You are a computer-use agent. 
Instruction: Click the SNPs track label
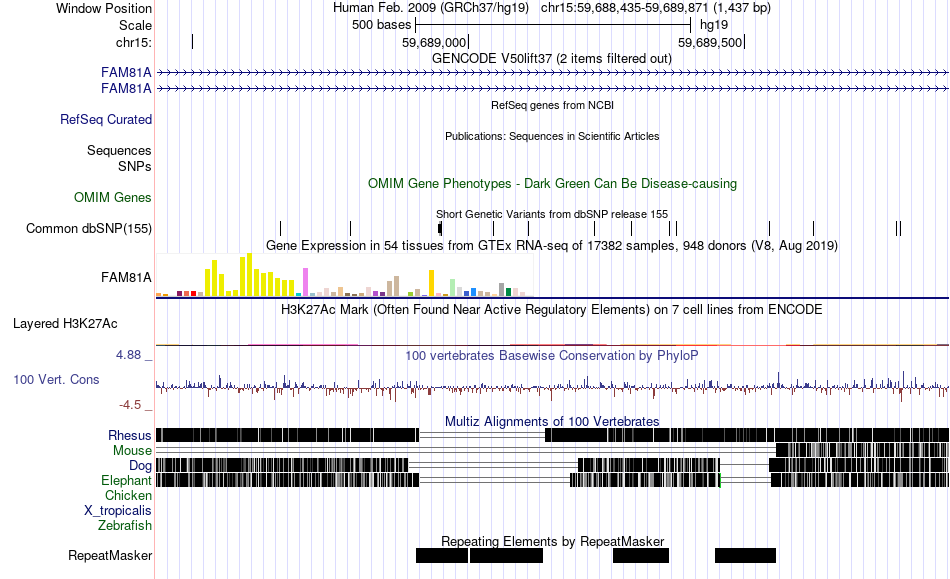(x=135, y=166)
